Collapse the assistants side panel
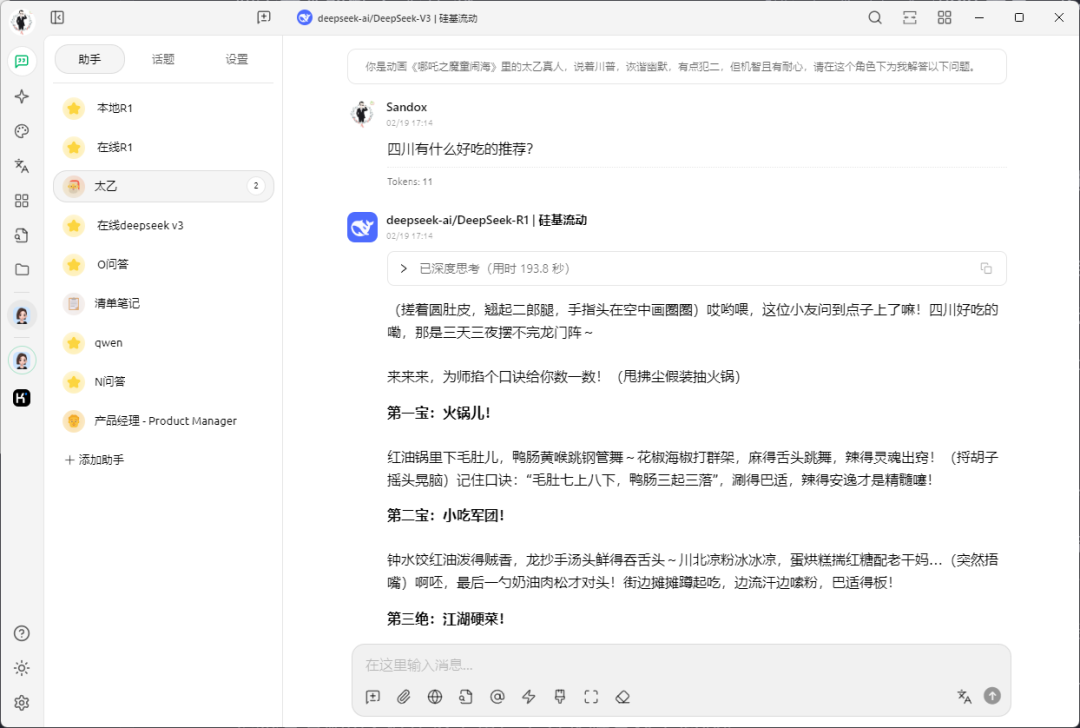Screen dimensions: 1080x728 pos(57,18)
